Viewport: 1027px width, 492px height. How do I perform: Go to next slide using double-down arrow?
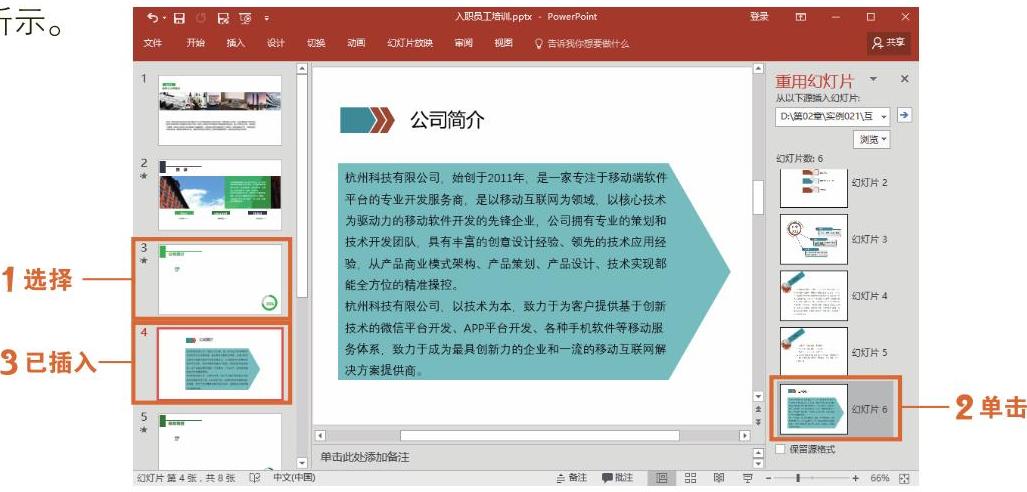758,421
